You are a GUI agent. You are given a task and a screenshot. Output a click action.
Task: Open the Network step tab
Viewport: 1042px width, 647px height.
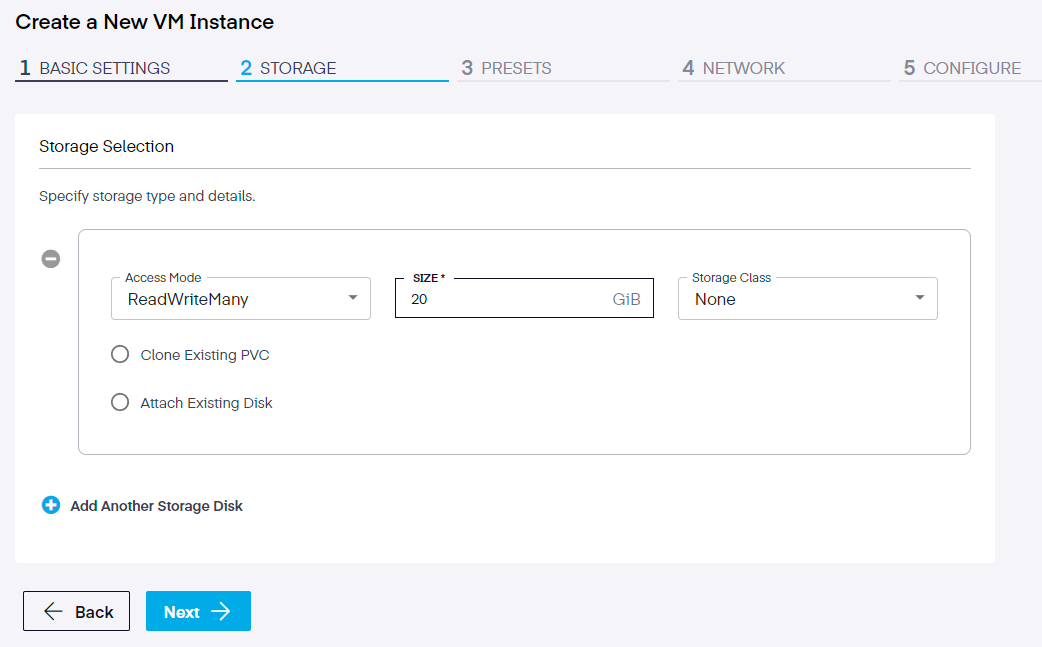click(x=743, y=68)
